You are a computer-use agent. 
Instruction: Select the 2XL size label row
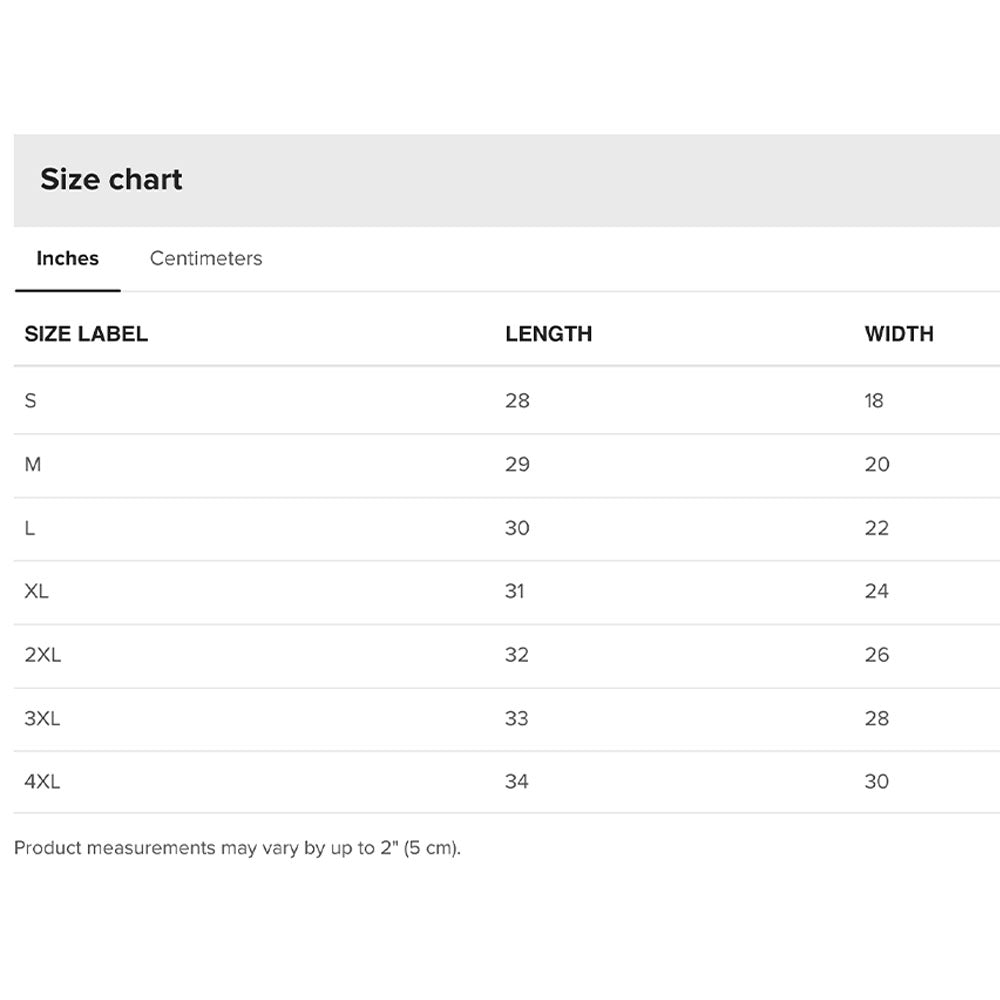(42, 655)
